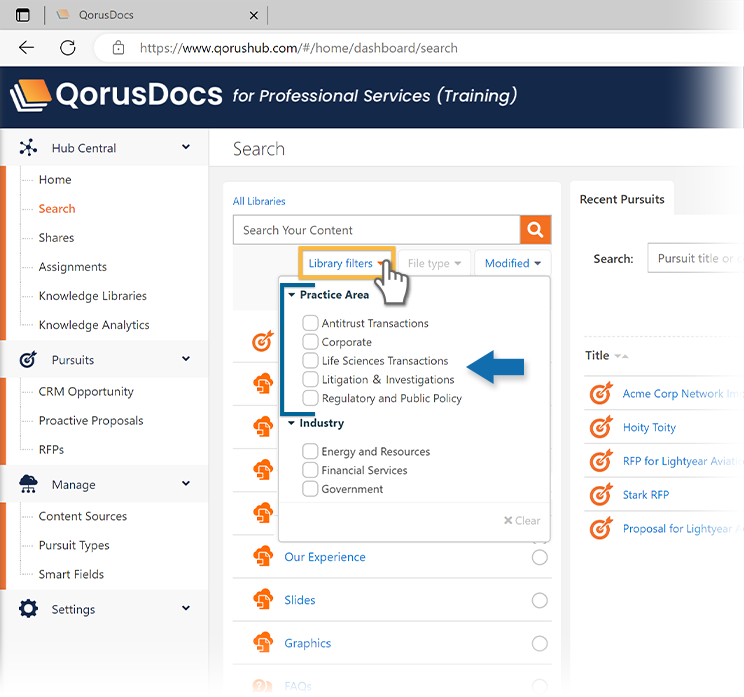744x697 pixels.
Task: Check the Government industry filter
Action: click(310, 488)
